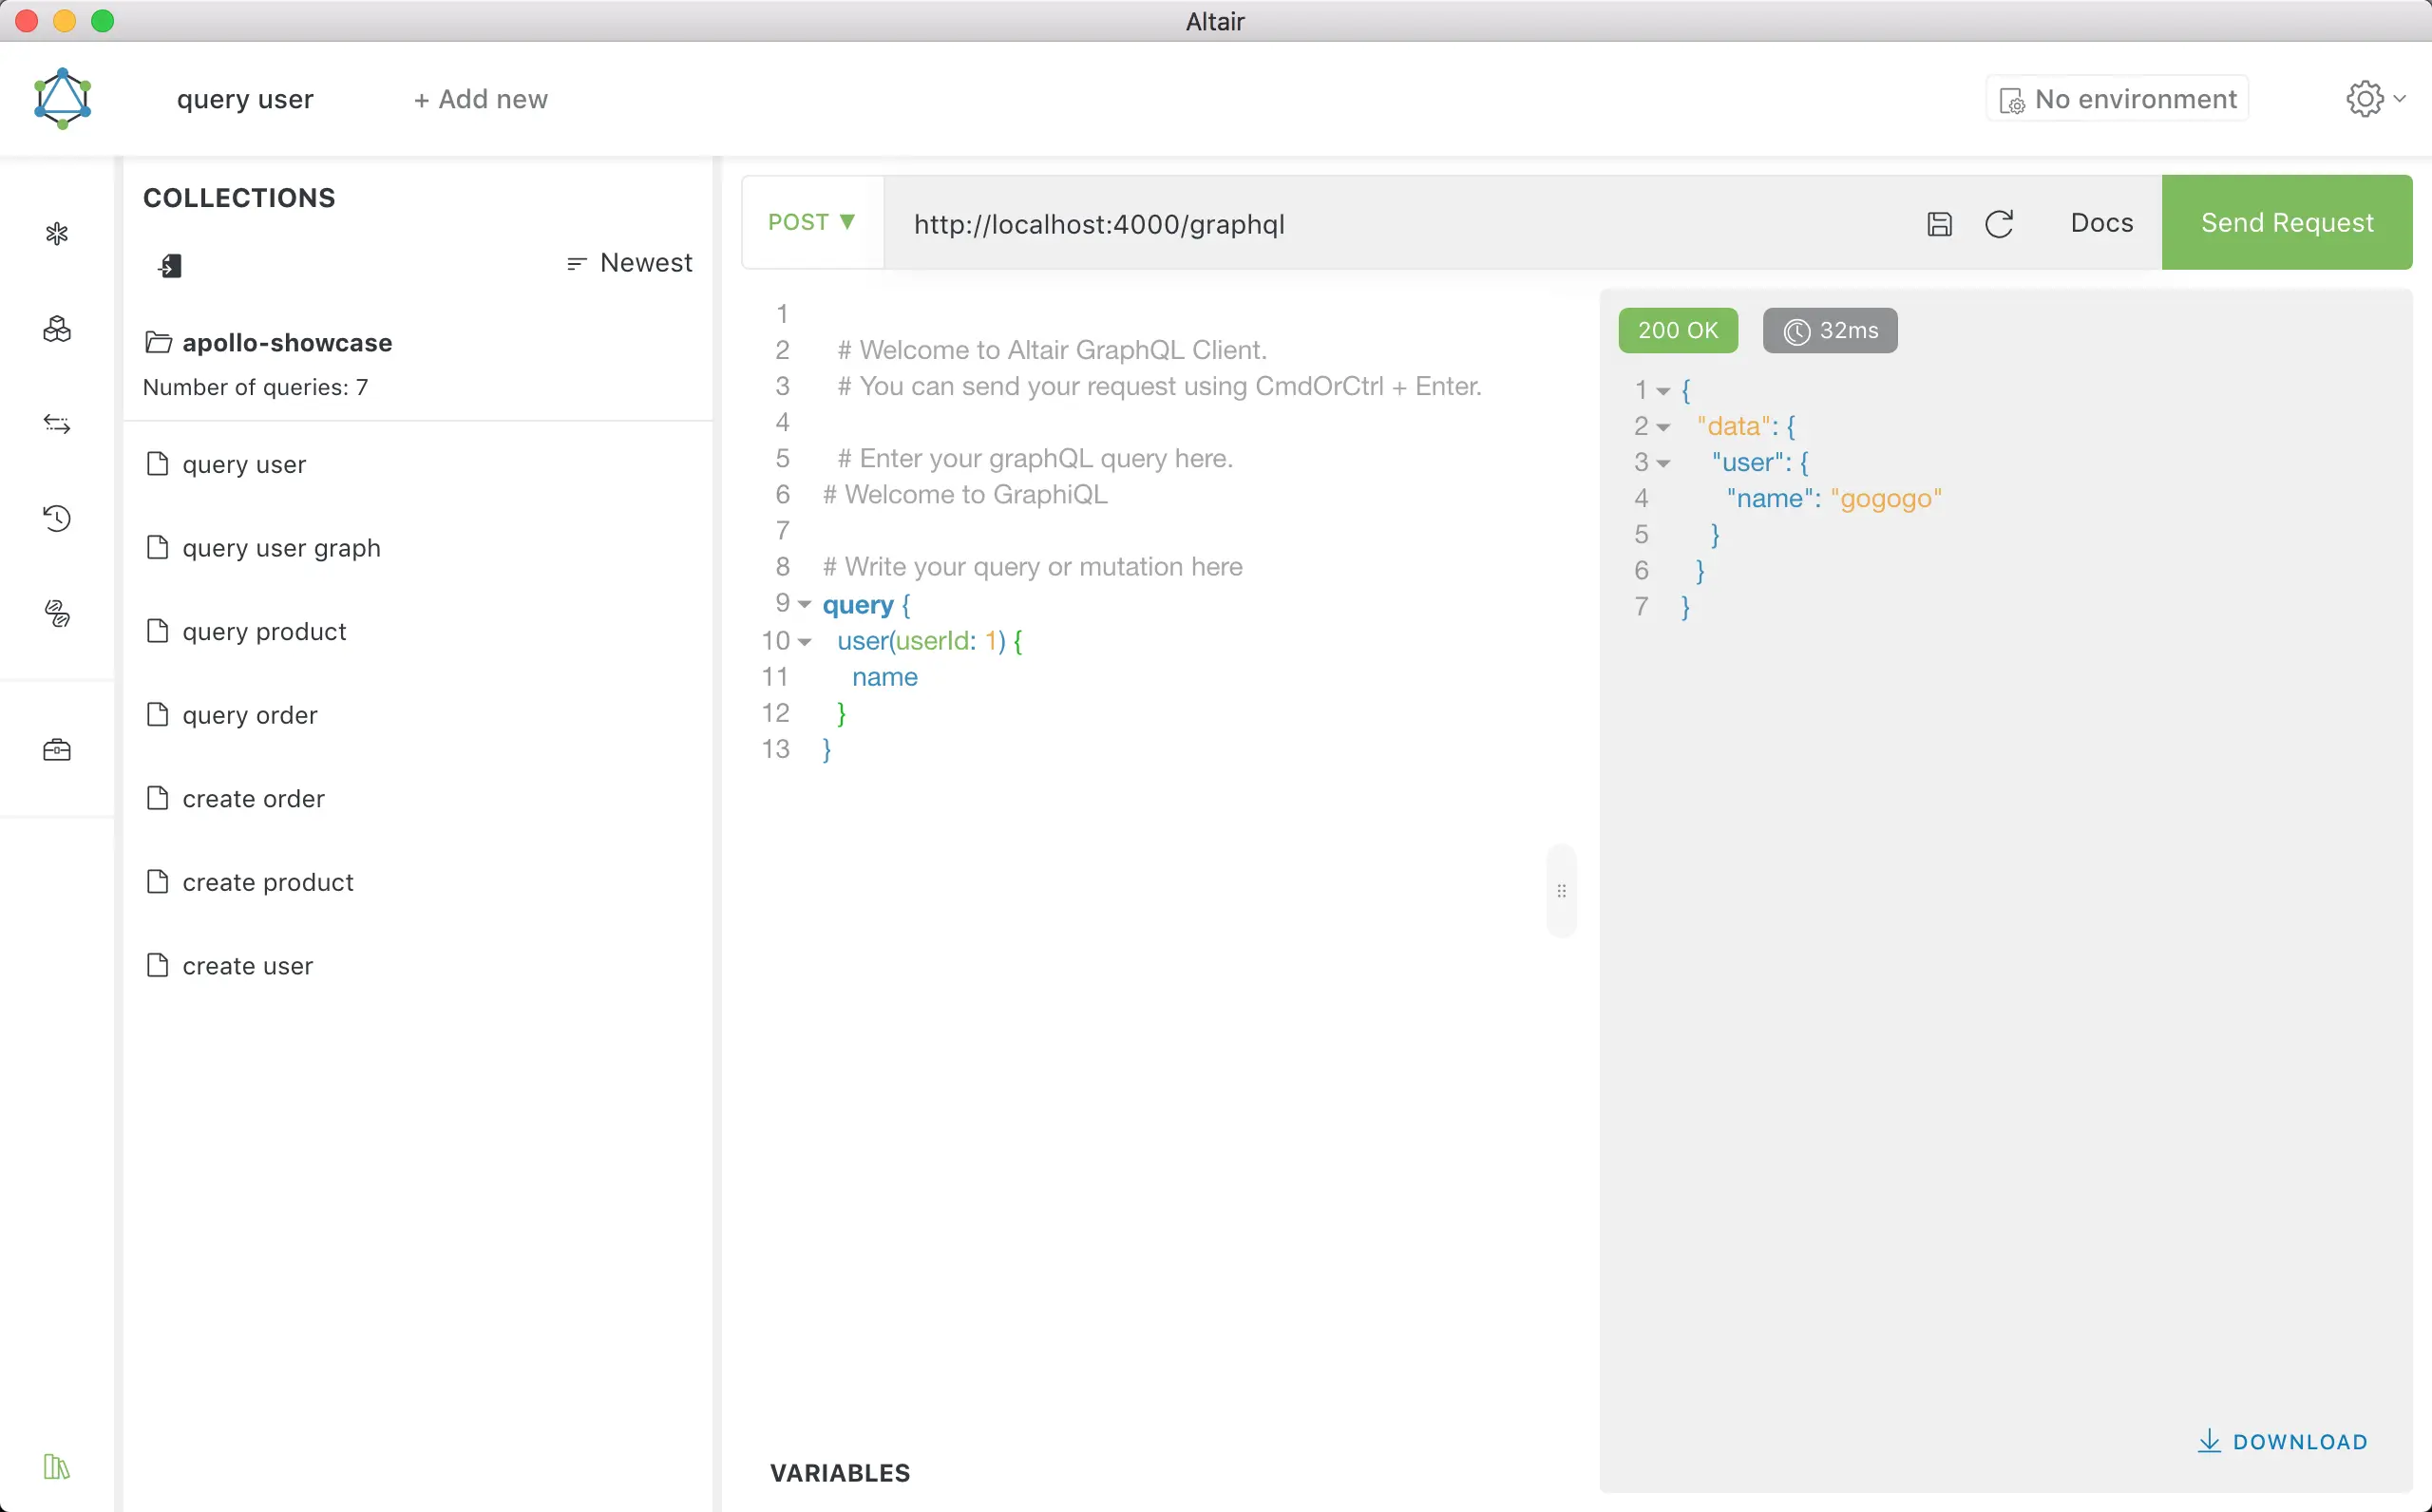Viewport: 2432px width, 1512px height.
Task: Click '+ Add new' tab
Action: (481, 99)
